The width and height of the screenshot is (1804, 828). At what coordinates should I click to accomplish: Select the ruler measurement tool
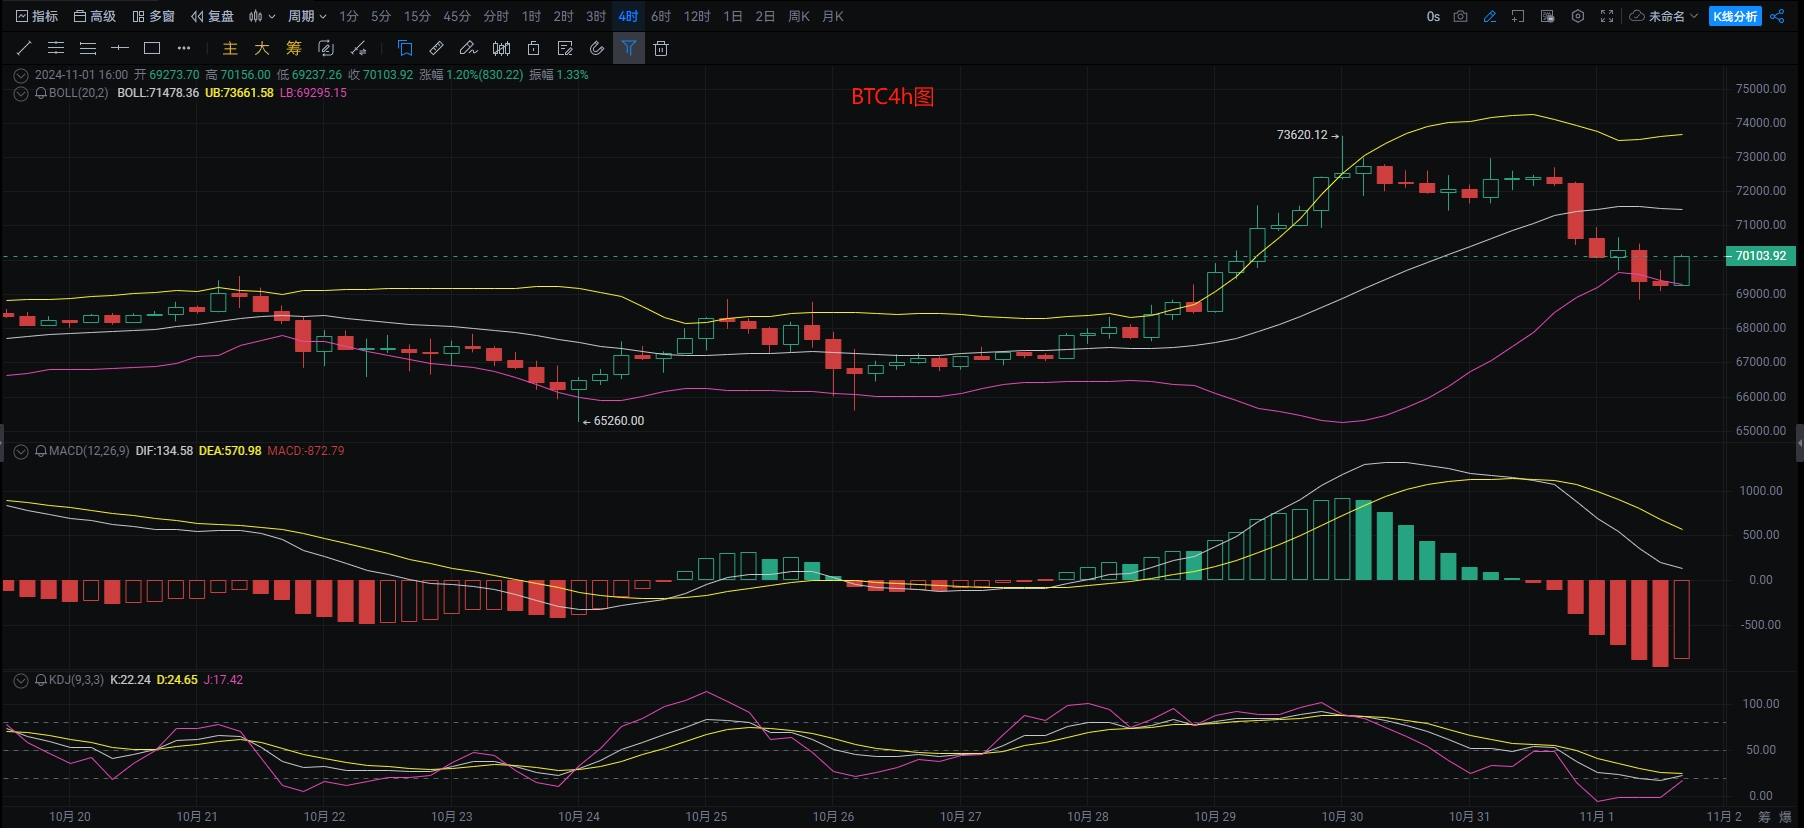(x=436, y=48)
